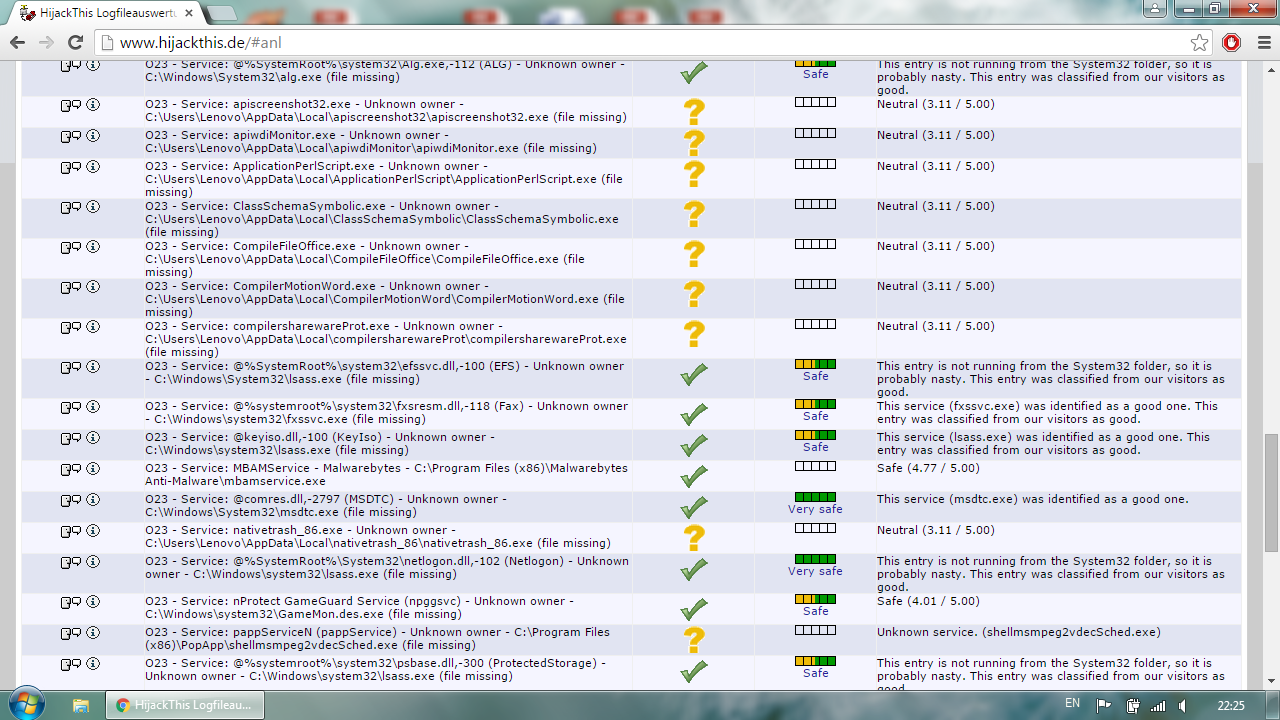Click the text "Safe (4.77 / 5.00)"
The image size is (1280, 720).
click(928, 468)
